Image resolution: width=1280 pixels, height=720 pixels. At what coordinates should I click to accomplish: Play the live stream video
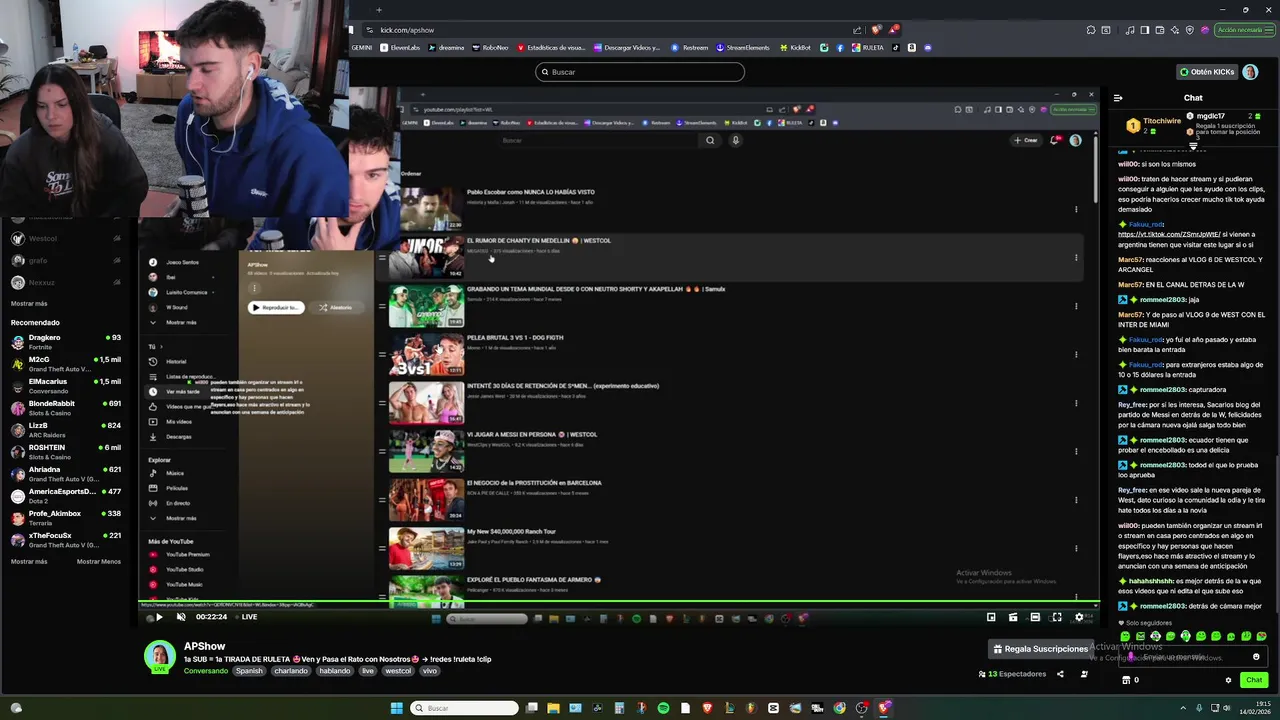pyautogui.click(x=158, y=617)
